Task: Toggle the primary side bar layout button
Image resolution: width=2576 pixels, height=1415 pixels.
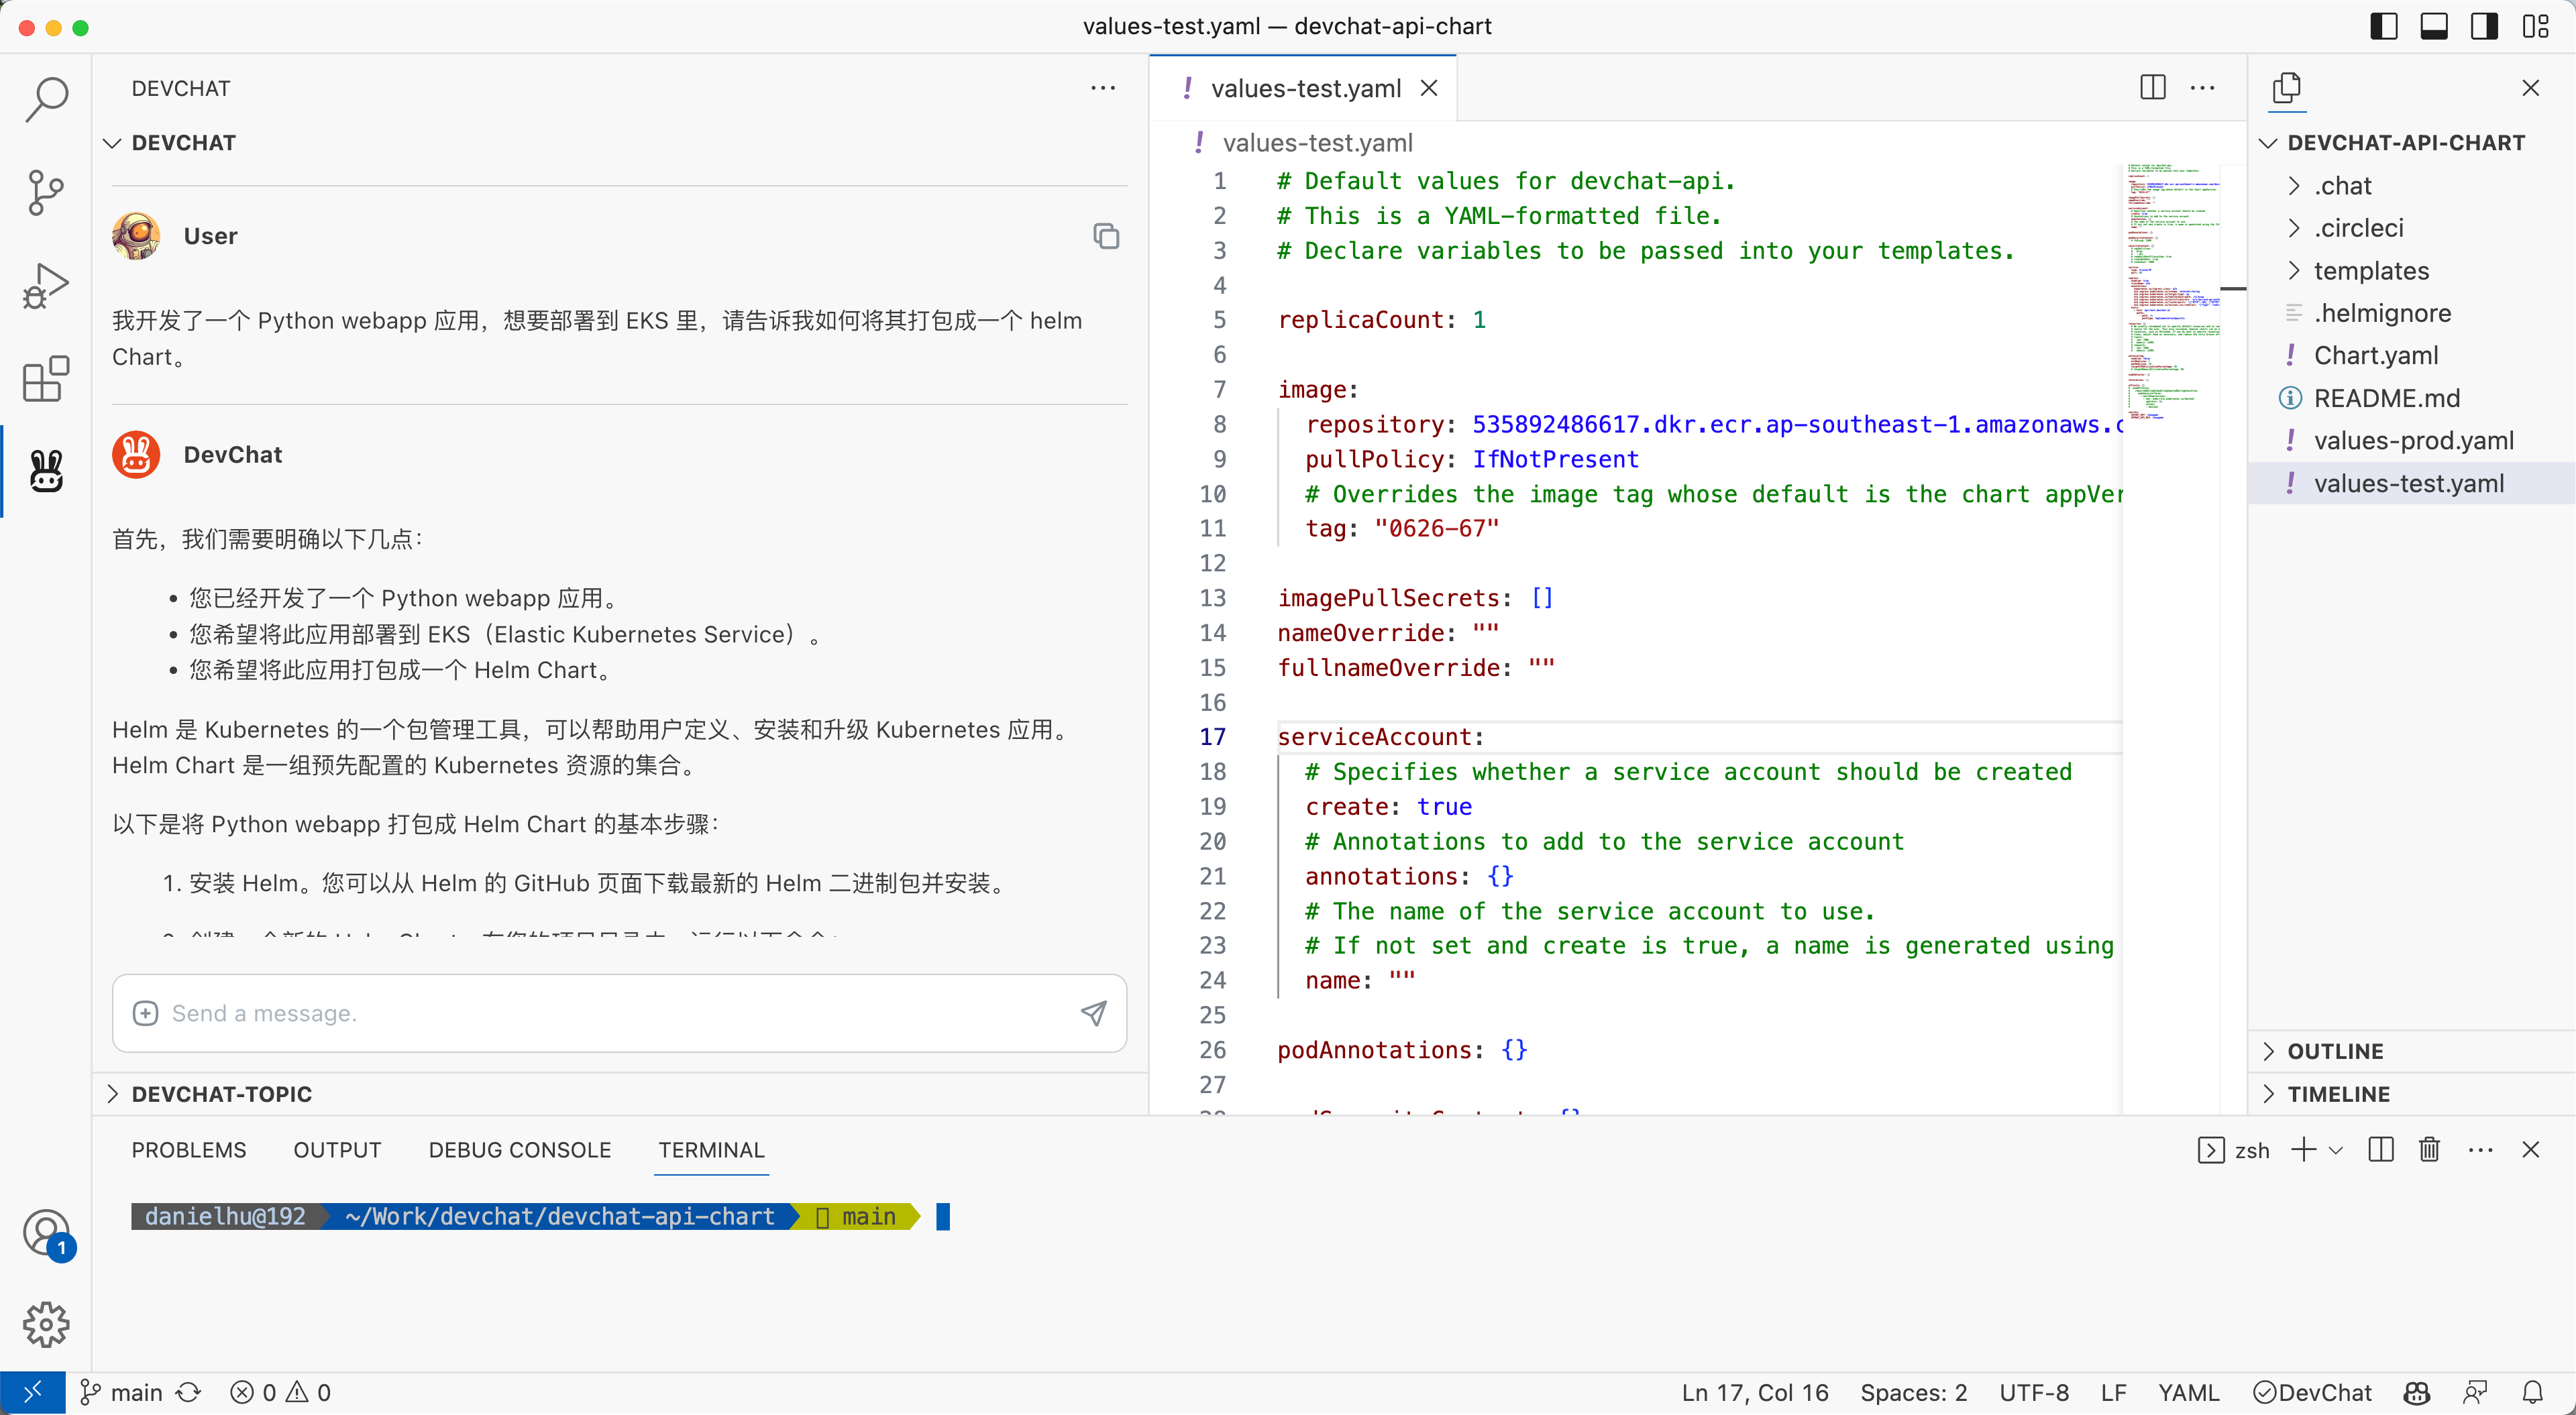Action: pyautogui.click(x=2384, y=27)
